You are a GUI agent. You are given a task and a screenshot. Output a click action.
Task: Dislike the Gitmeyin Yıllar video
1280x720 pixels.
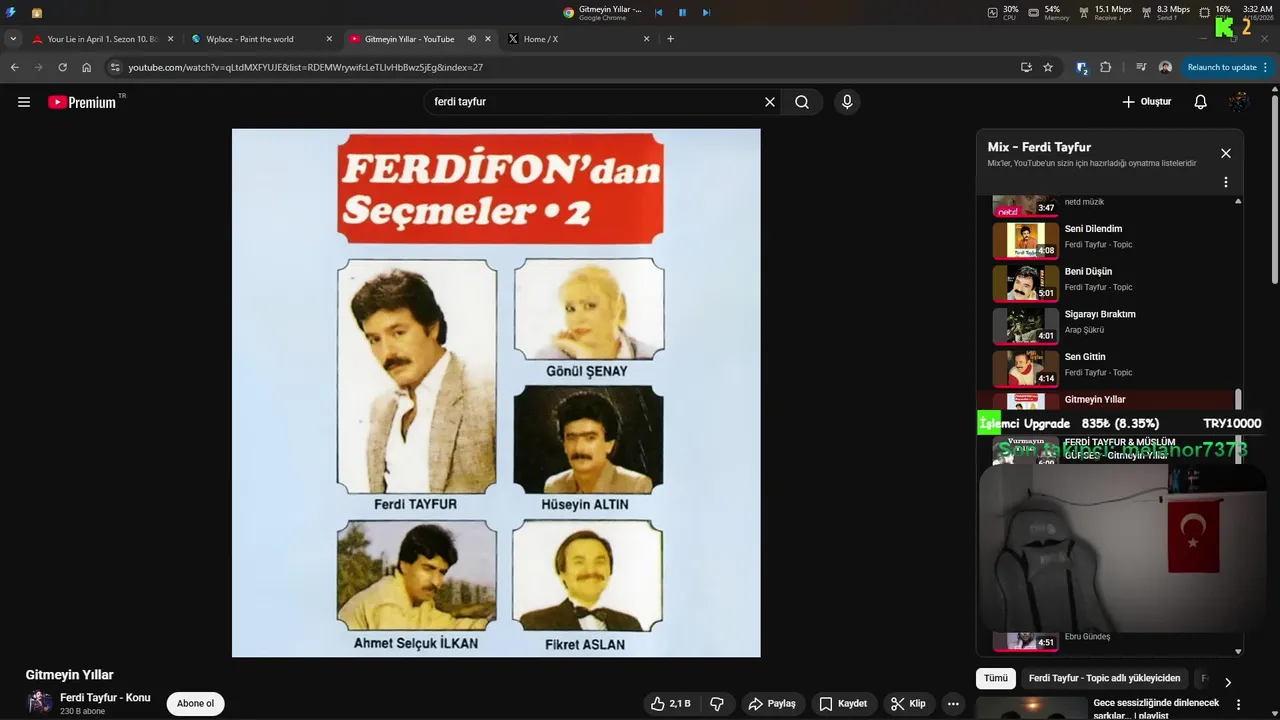(717, 704)
